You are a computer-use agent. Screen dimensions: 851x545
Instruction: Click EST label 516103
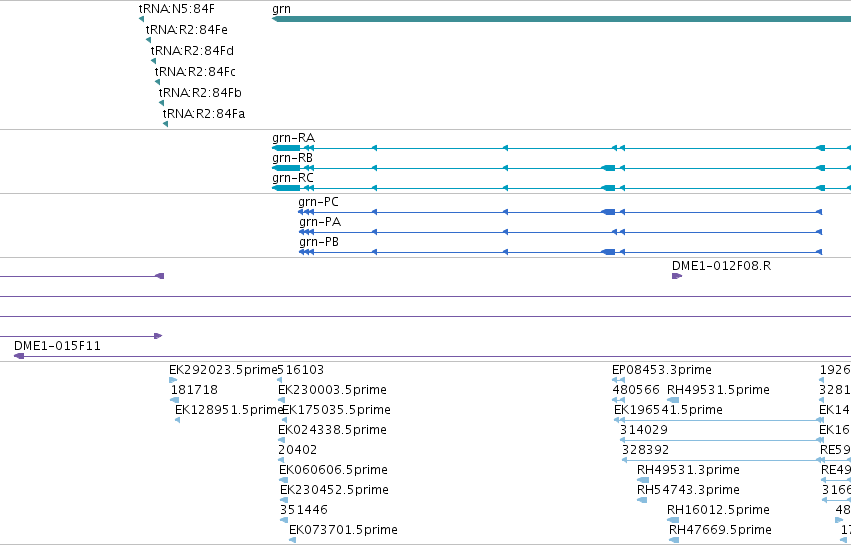301,370
